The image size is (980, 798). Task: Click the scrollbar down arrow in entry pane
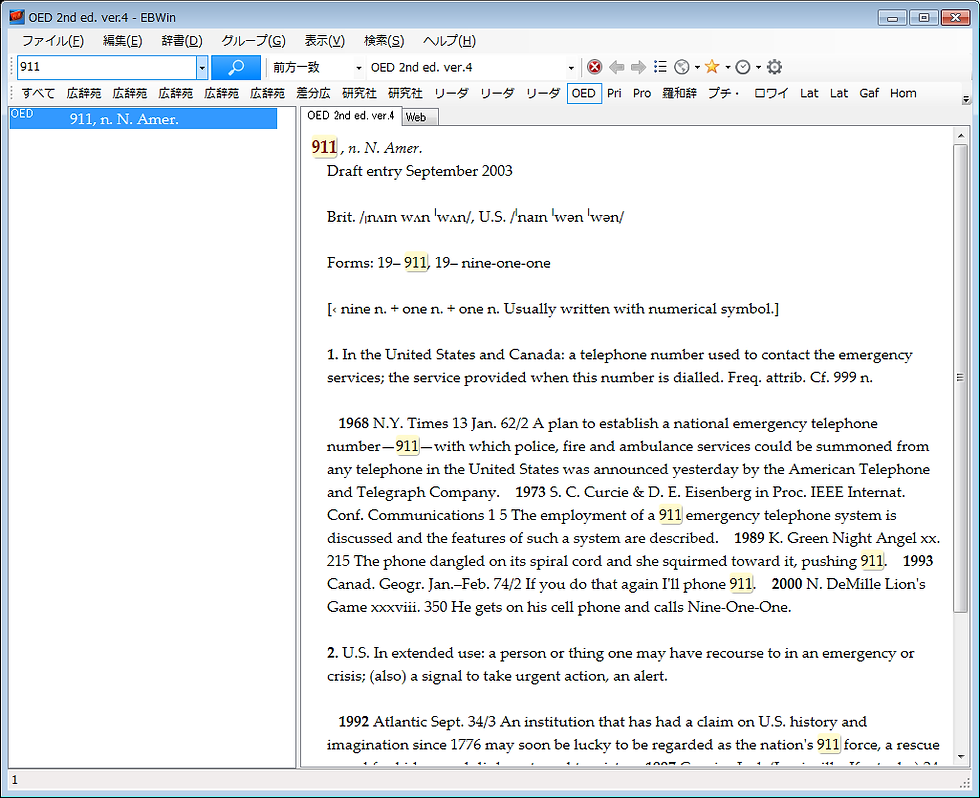click(961, 757)
